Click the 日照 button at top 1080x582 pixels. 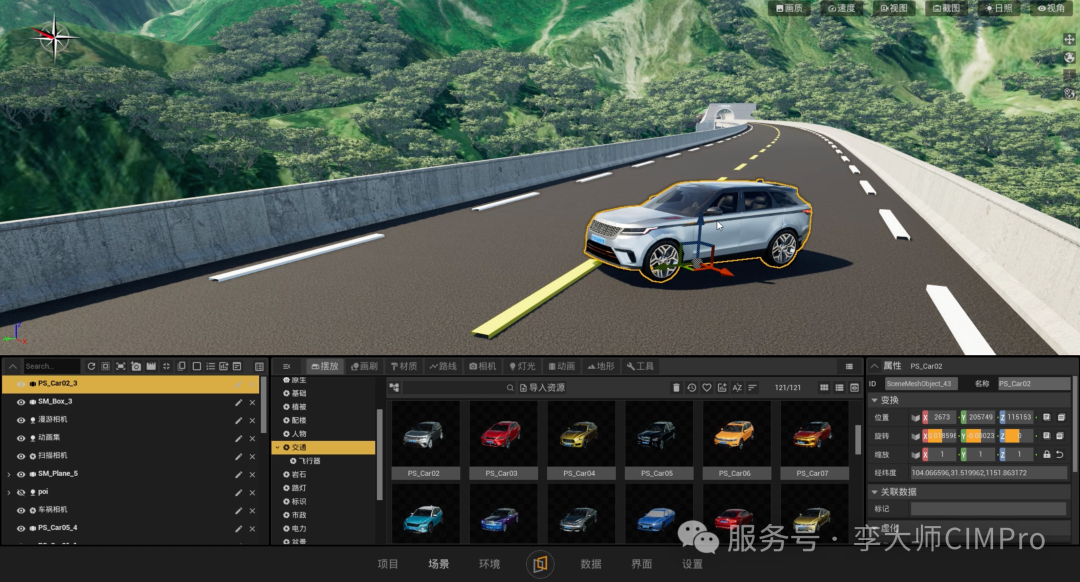click(999, 8)
